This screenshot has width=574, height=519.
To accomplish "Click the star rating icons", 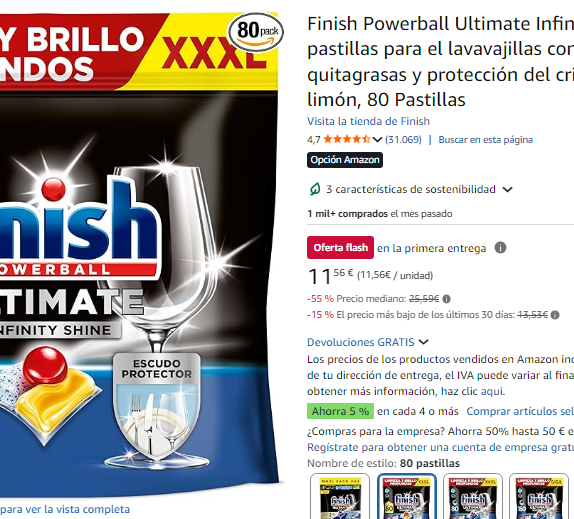I will coord(347,139).
